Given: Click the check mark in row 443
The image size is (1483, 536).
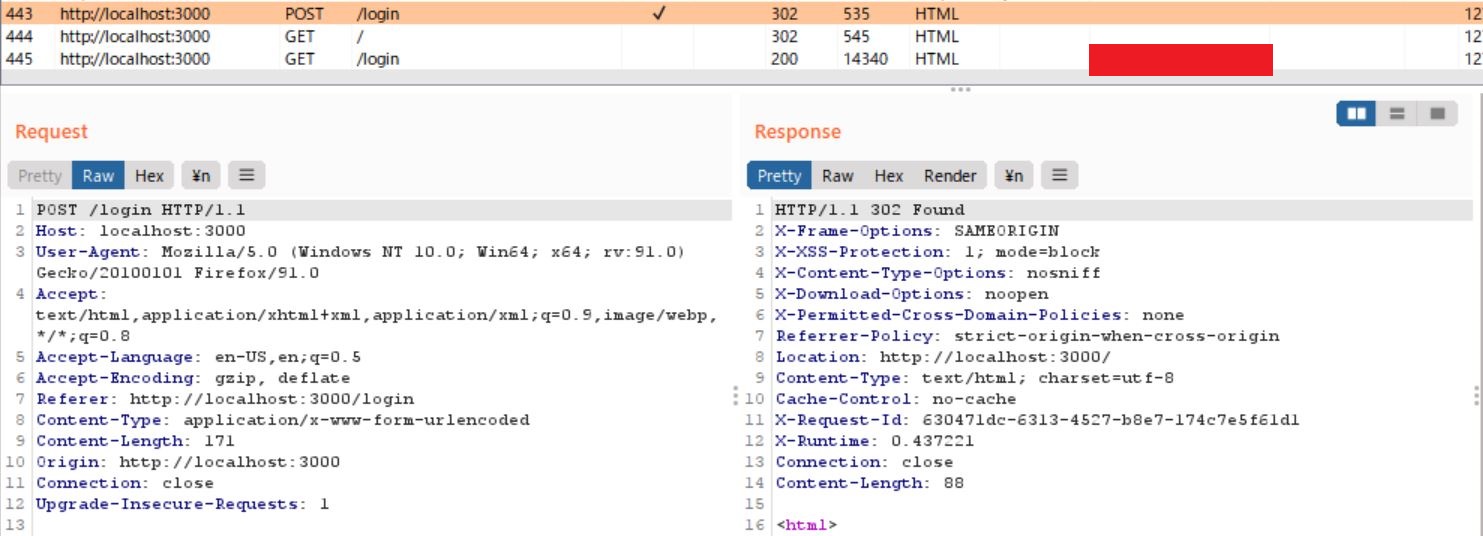Looking at the screenshot, I should click(658, 14).
